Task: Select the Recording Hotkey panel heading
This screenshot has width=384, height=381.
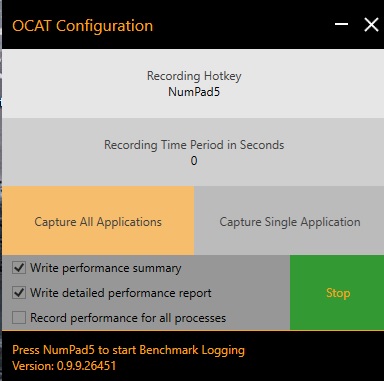Action: (194, 76)
